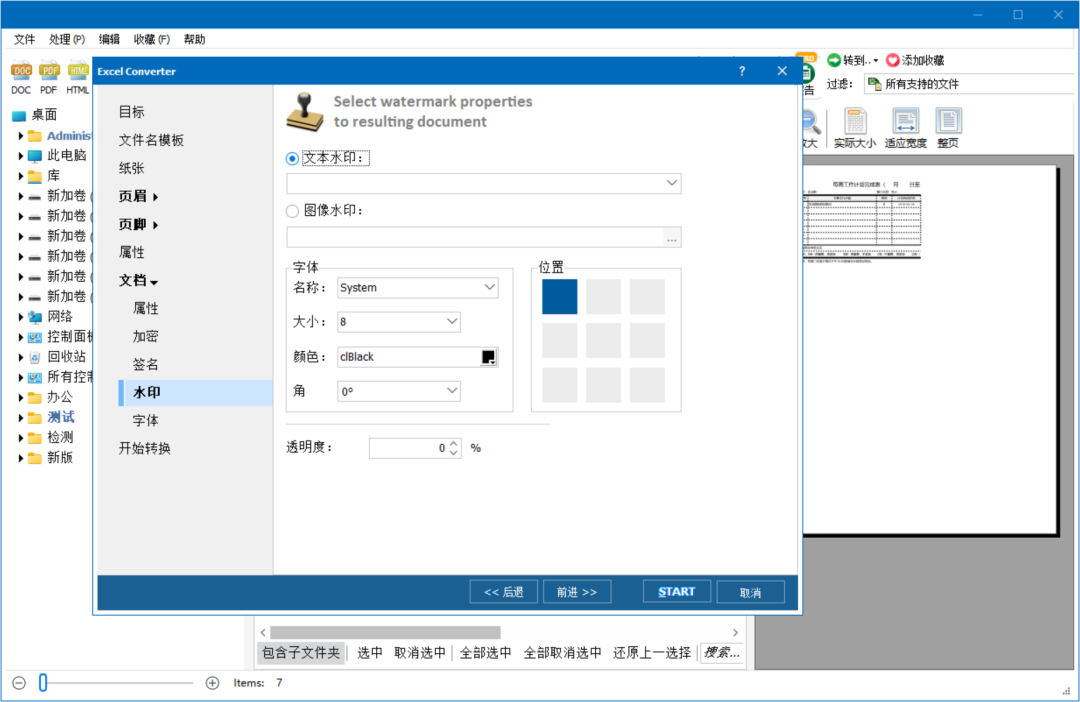This screenshot has width=1080, height=702.
Task: Select the 测试 folder in tree
Action: point(61,417)
